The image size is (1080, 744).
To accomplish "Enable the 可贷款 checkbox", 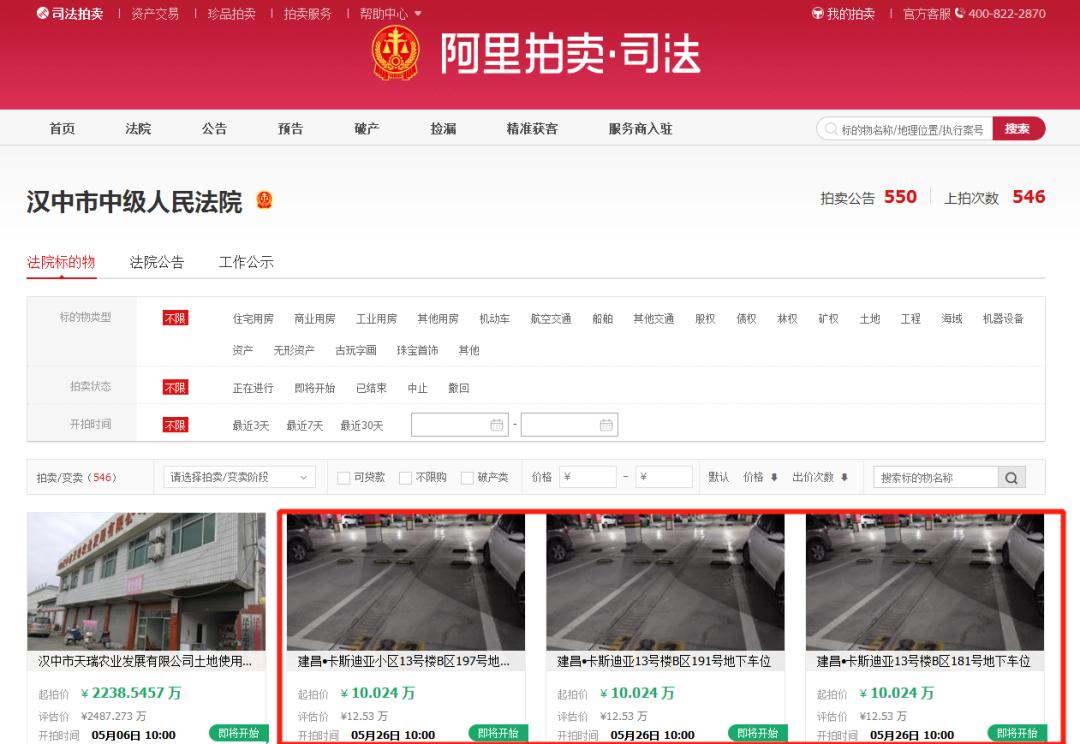I will [x=343, y=478].
